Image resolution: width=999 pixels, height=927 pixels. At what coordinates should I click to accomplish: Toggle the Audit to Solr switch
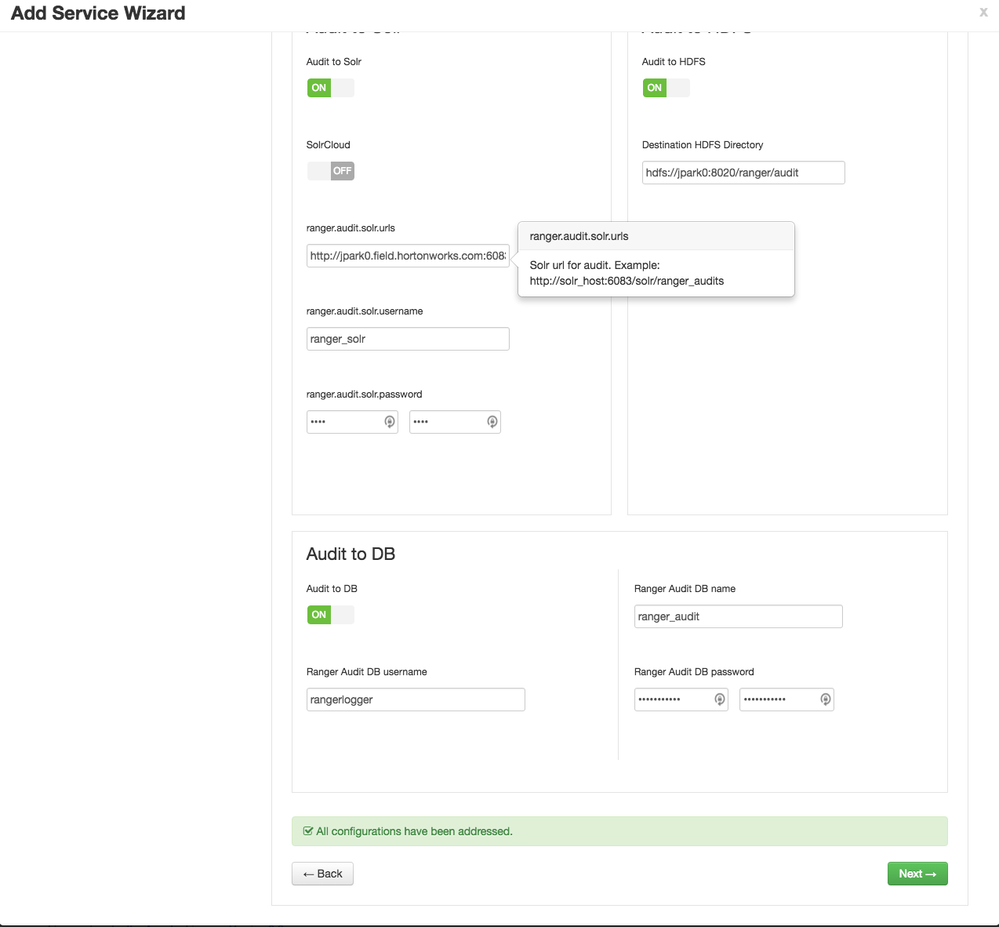330,88
